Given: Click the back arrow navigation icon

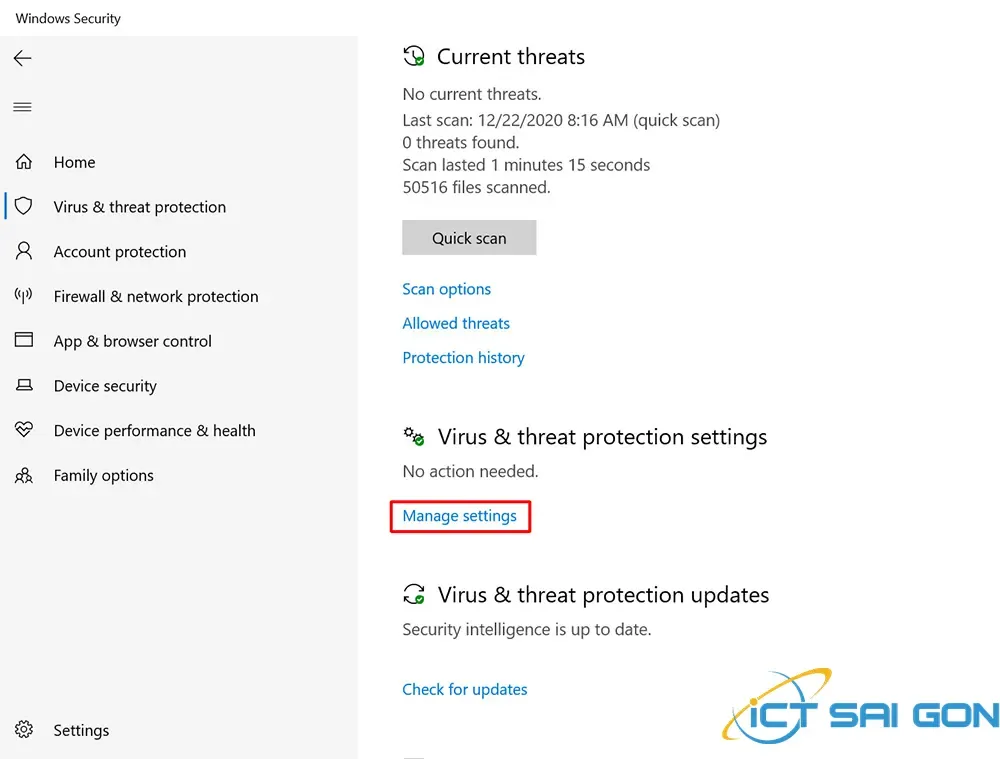Looking at the screenshot, I should coord(22,58).
